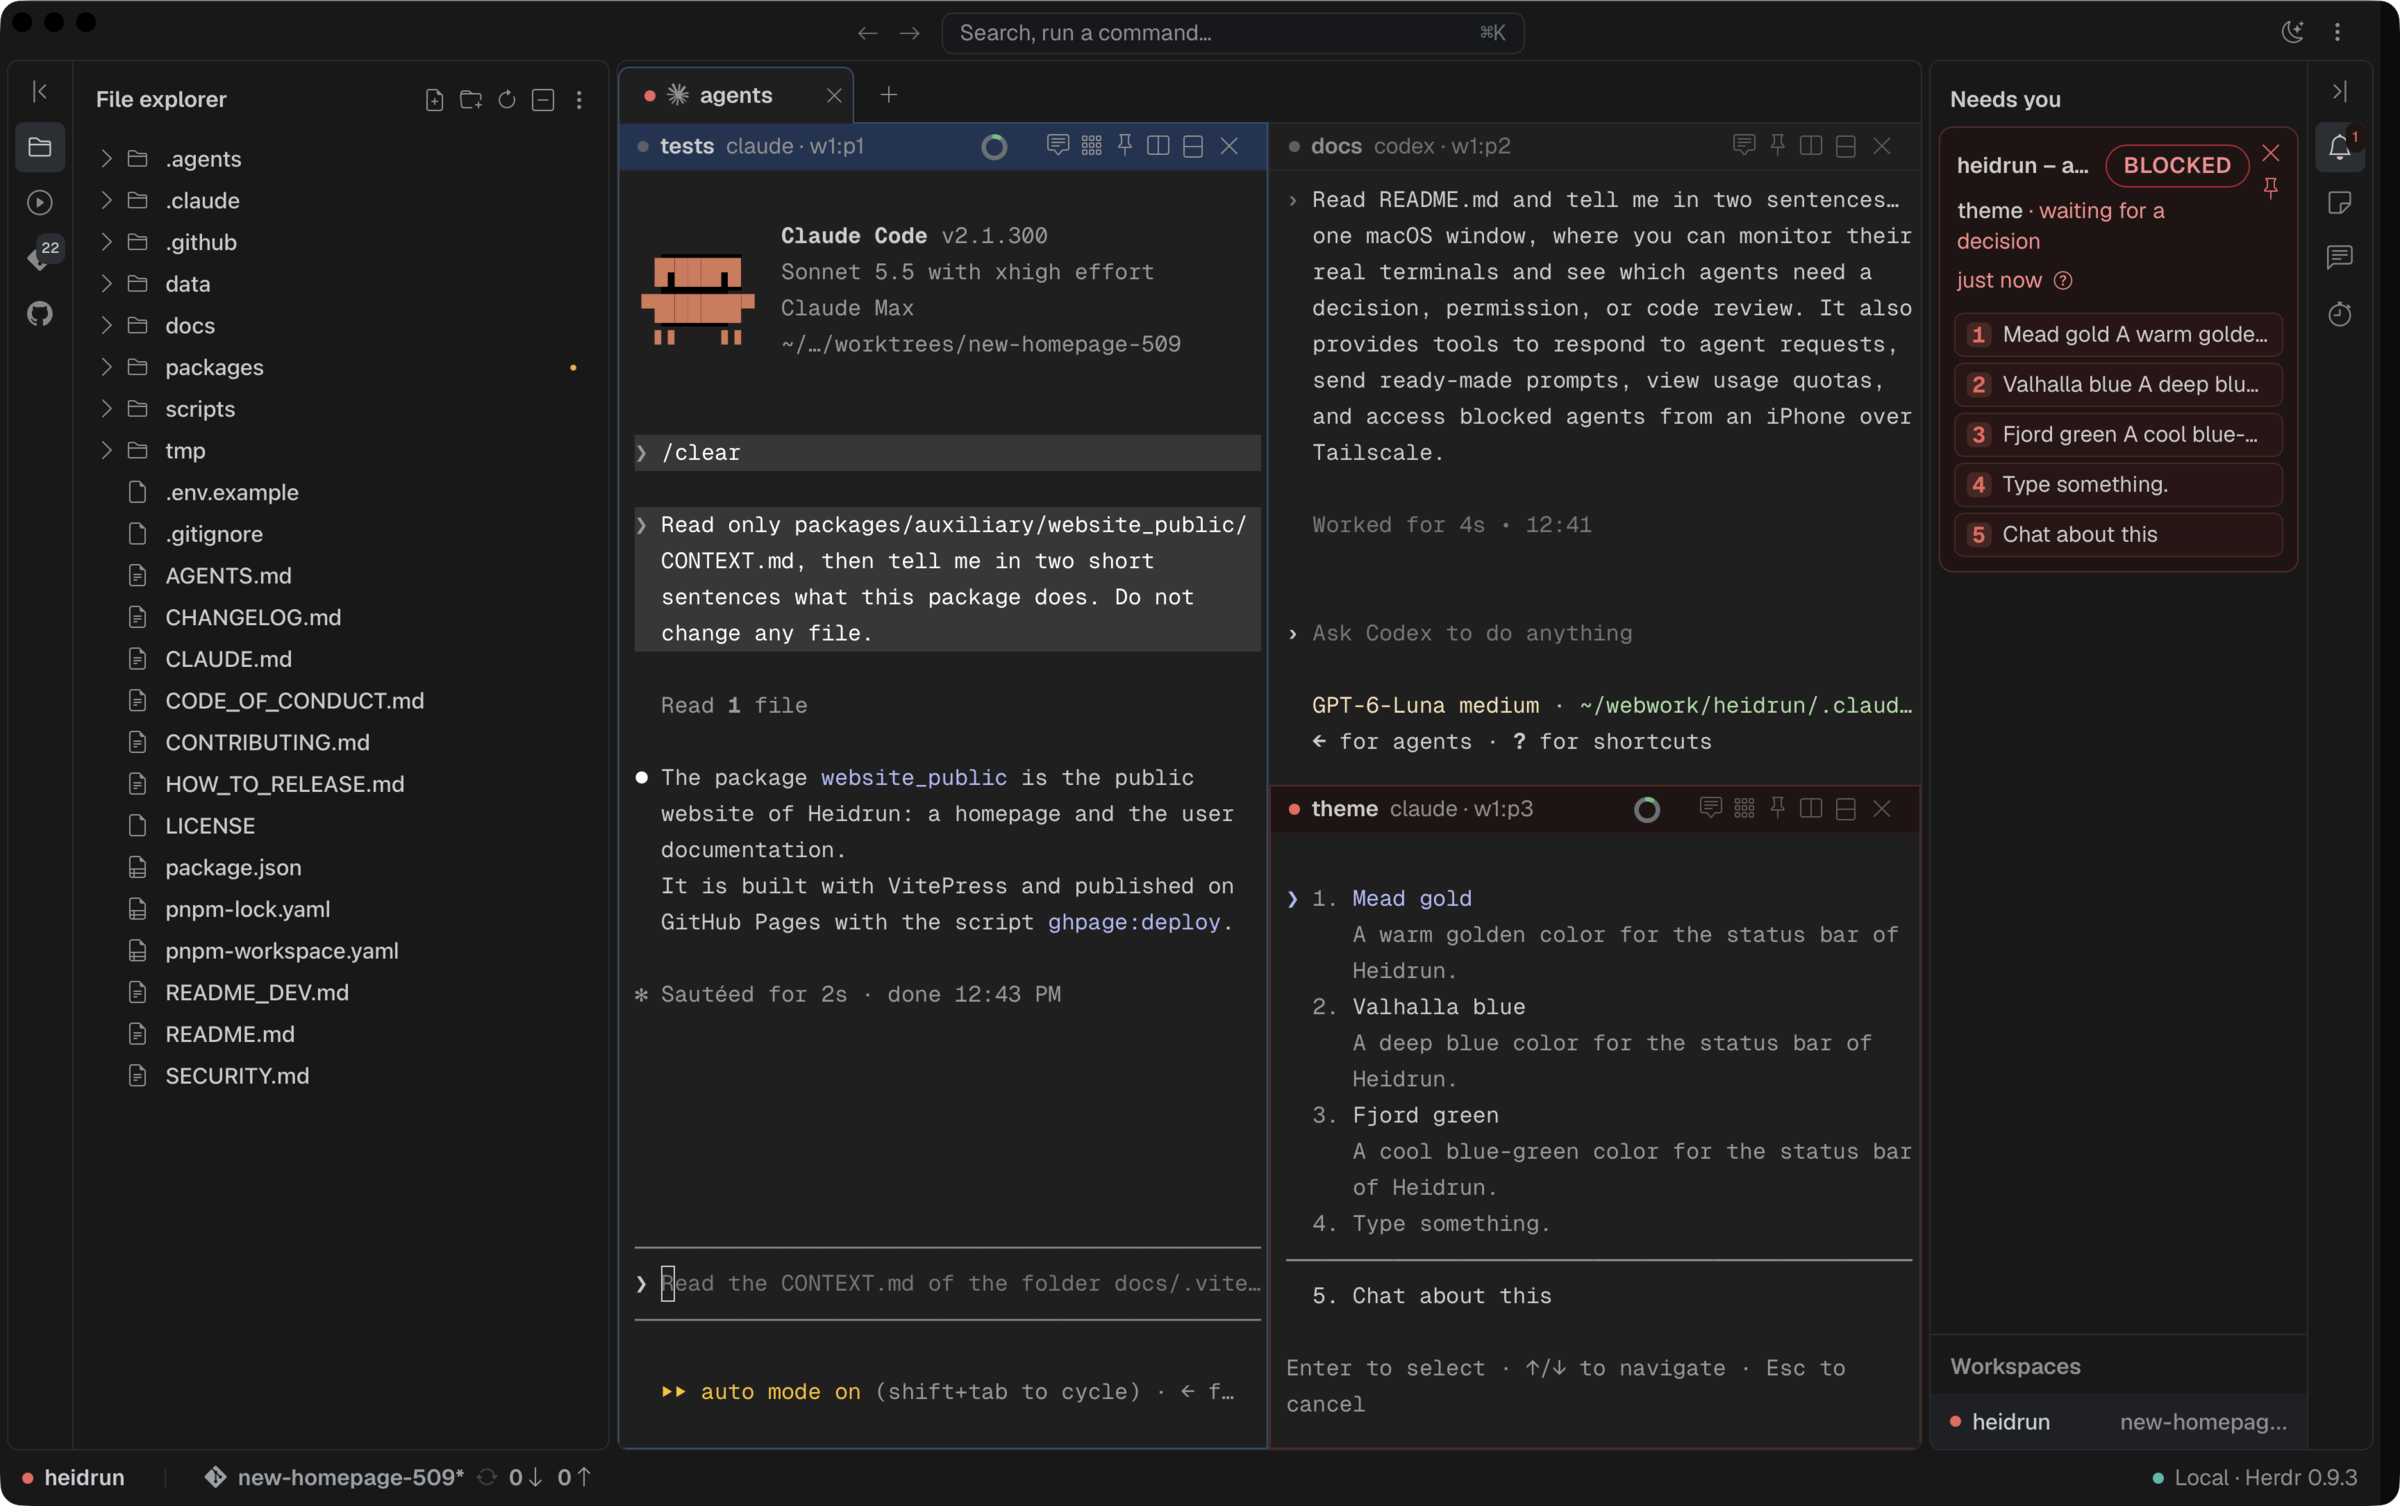
Task: Toggle dark mode moon icon in title bar
Action: 2292,32
